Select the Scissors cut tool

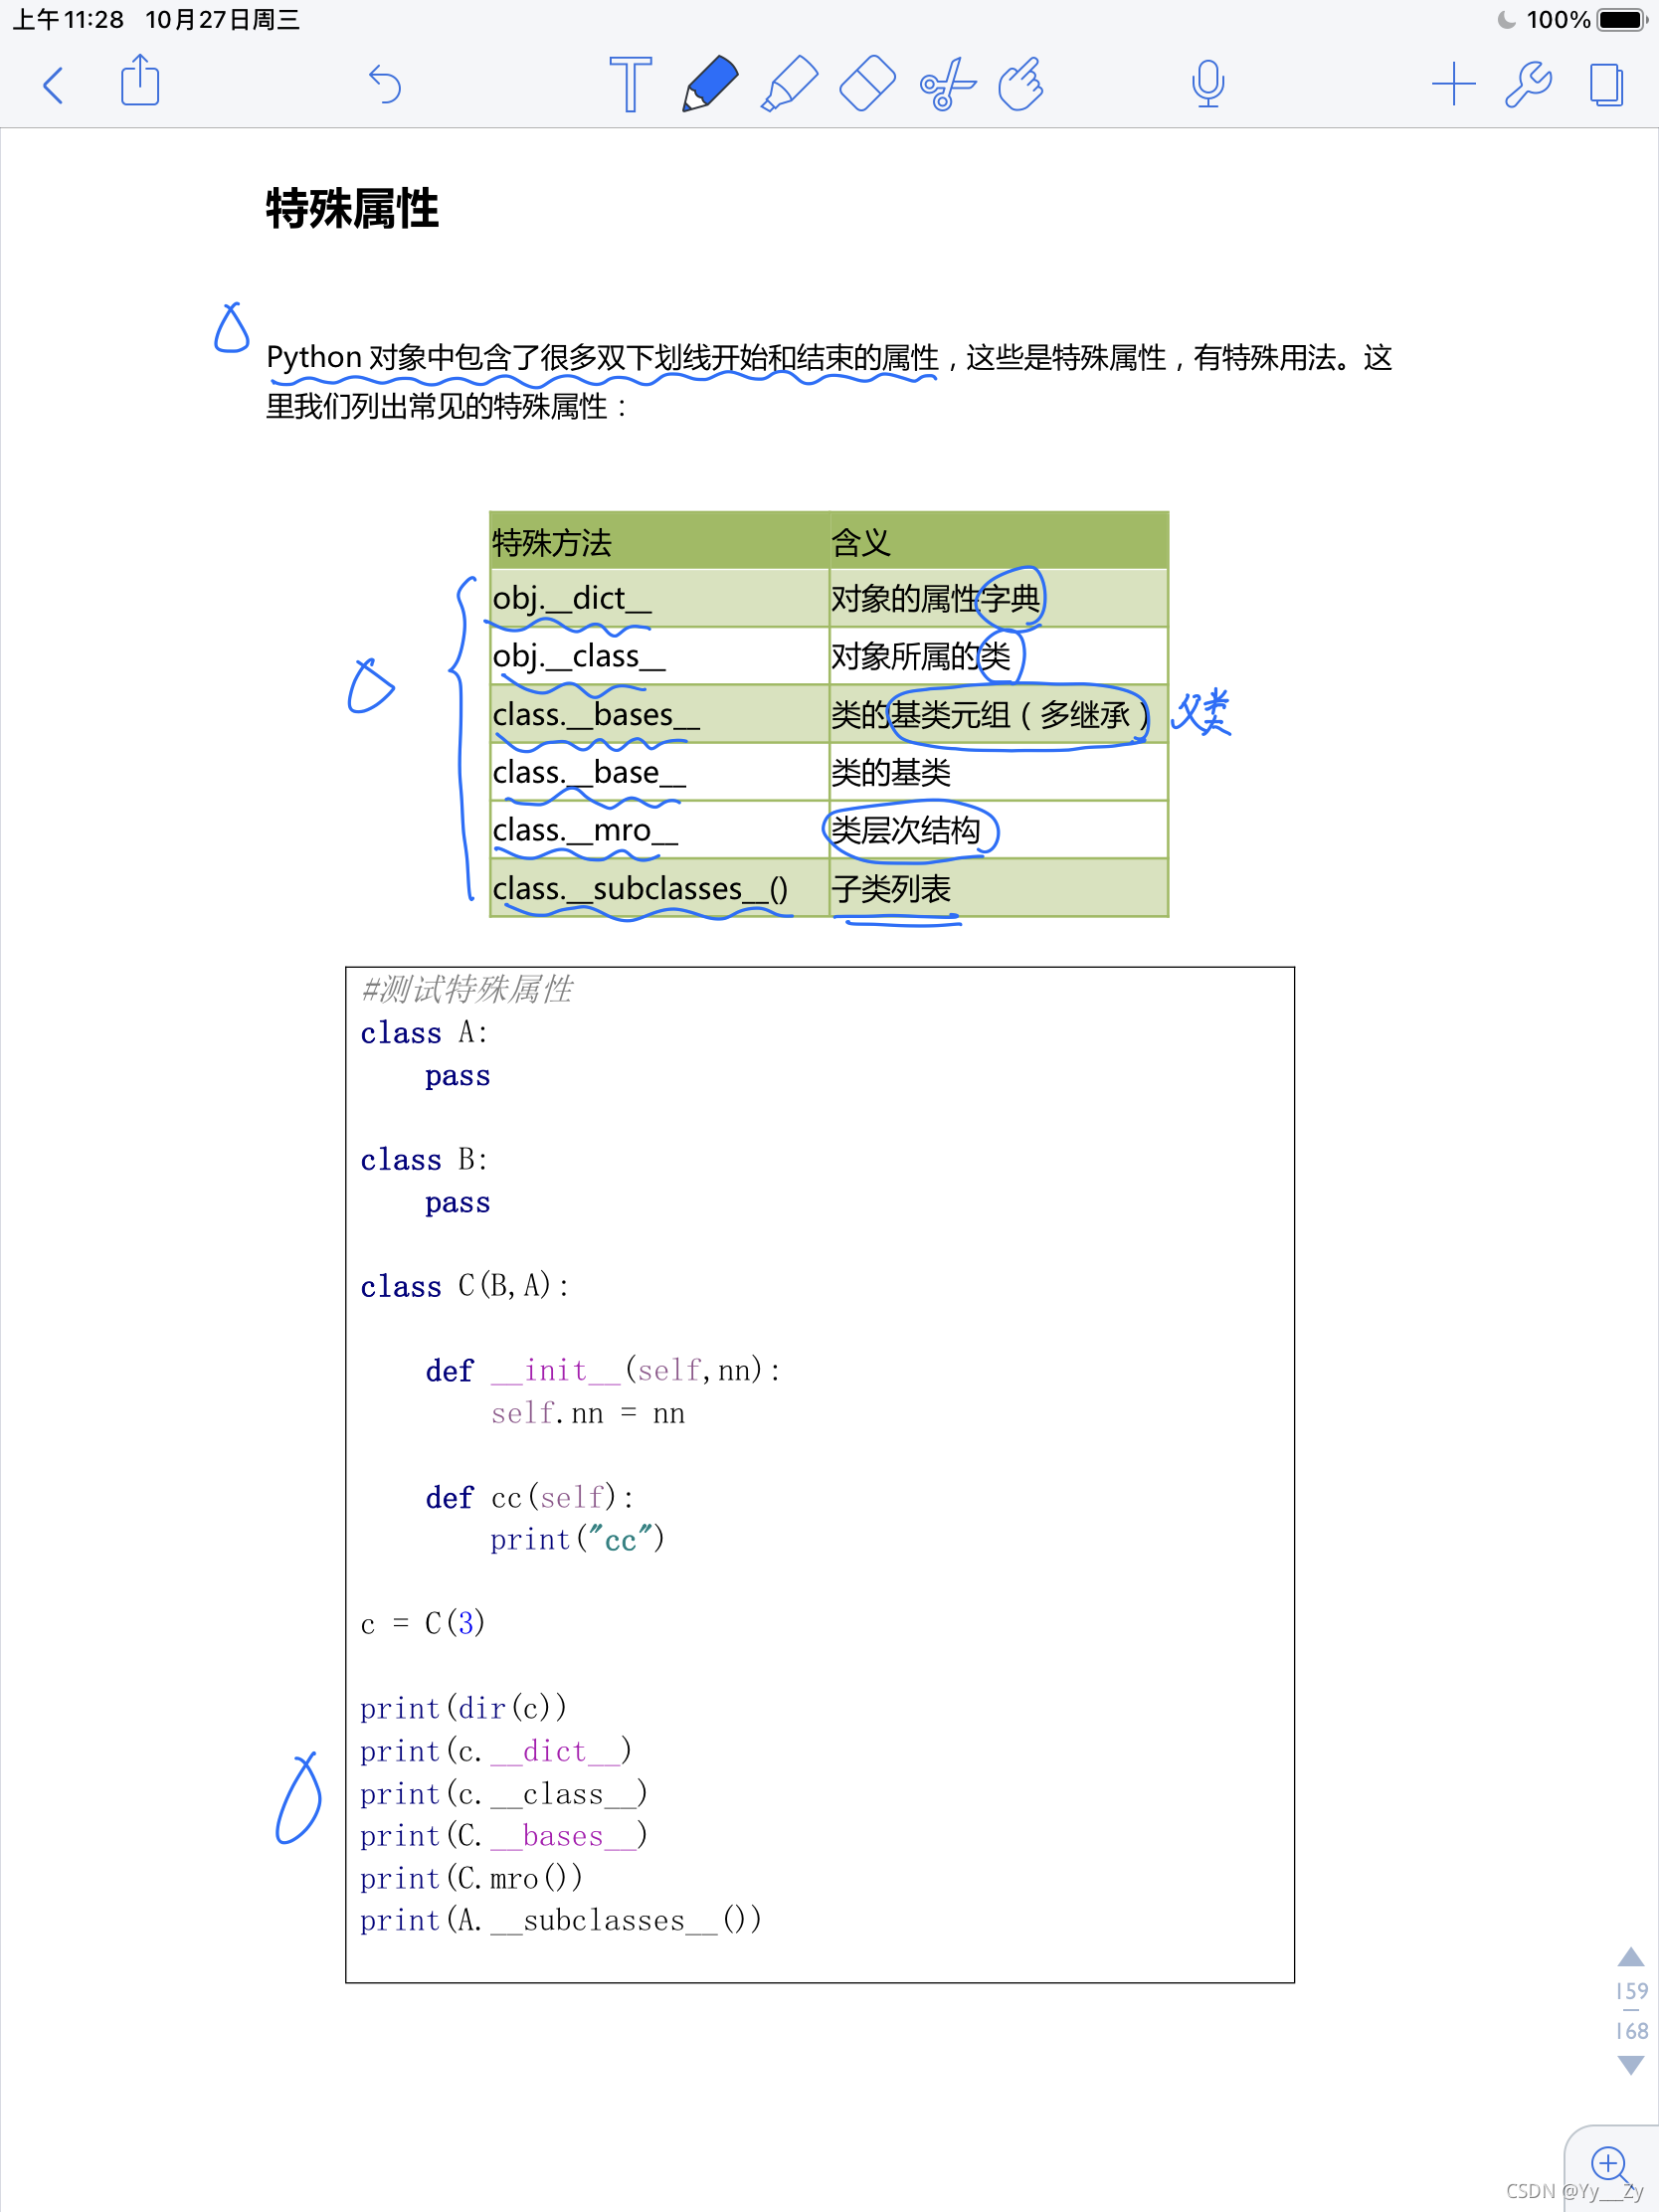pos(947,84)
